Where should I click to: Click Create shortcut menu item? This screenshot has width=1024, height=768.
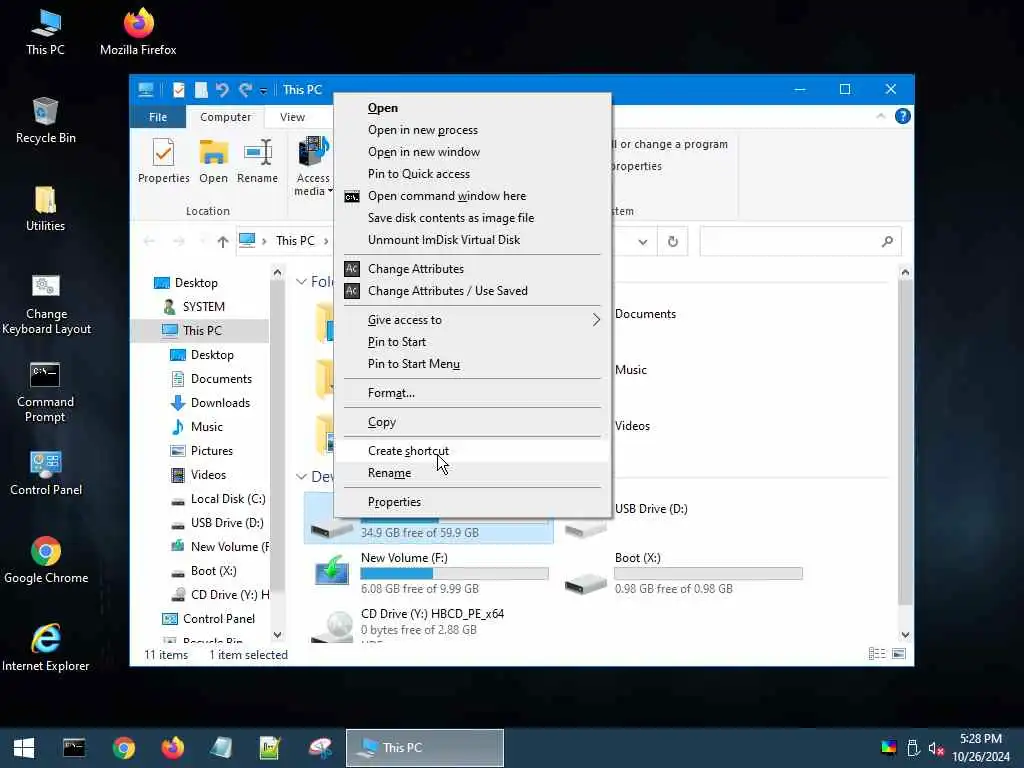473,451
